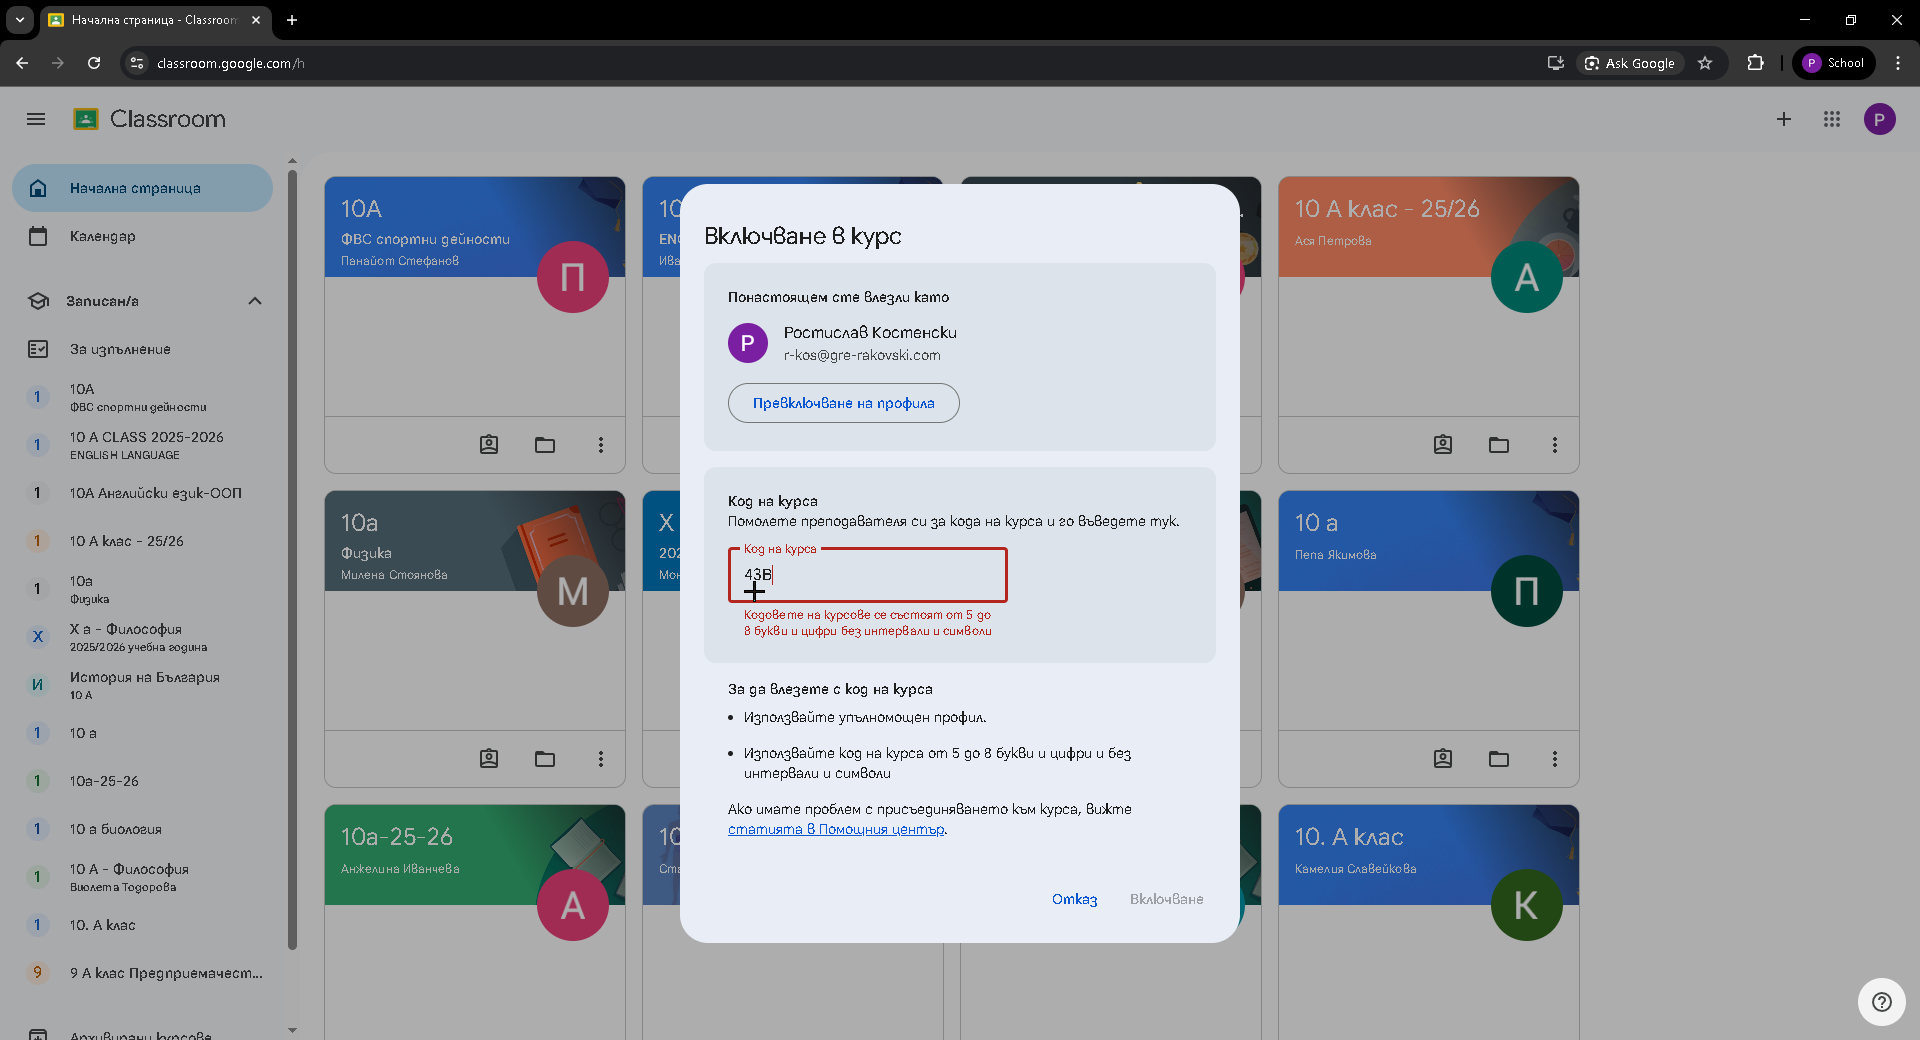
Task: Reload the page in browser
Action: tap(94, 63)
